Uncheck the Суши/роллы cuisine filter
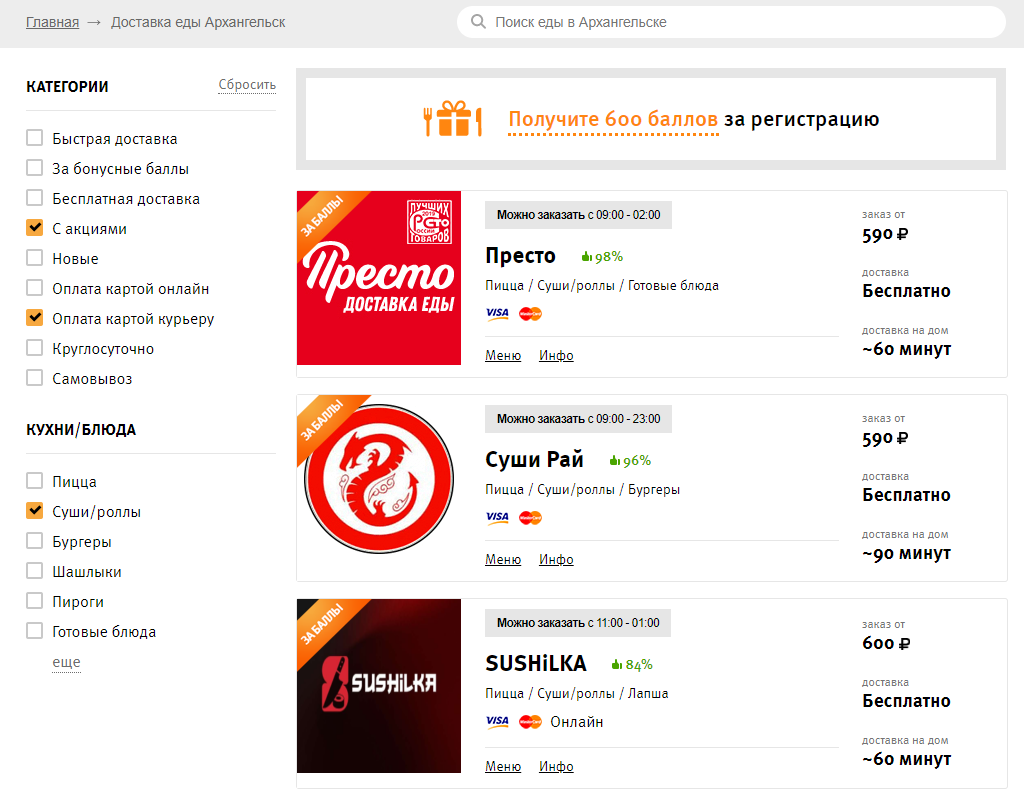The image size is (1024, 803). pyautogui.click(x=35, y=511)
